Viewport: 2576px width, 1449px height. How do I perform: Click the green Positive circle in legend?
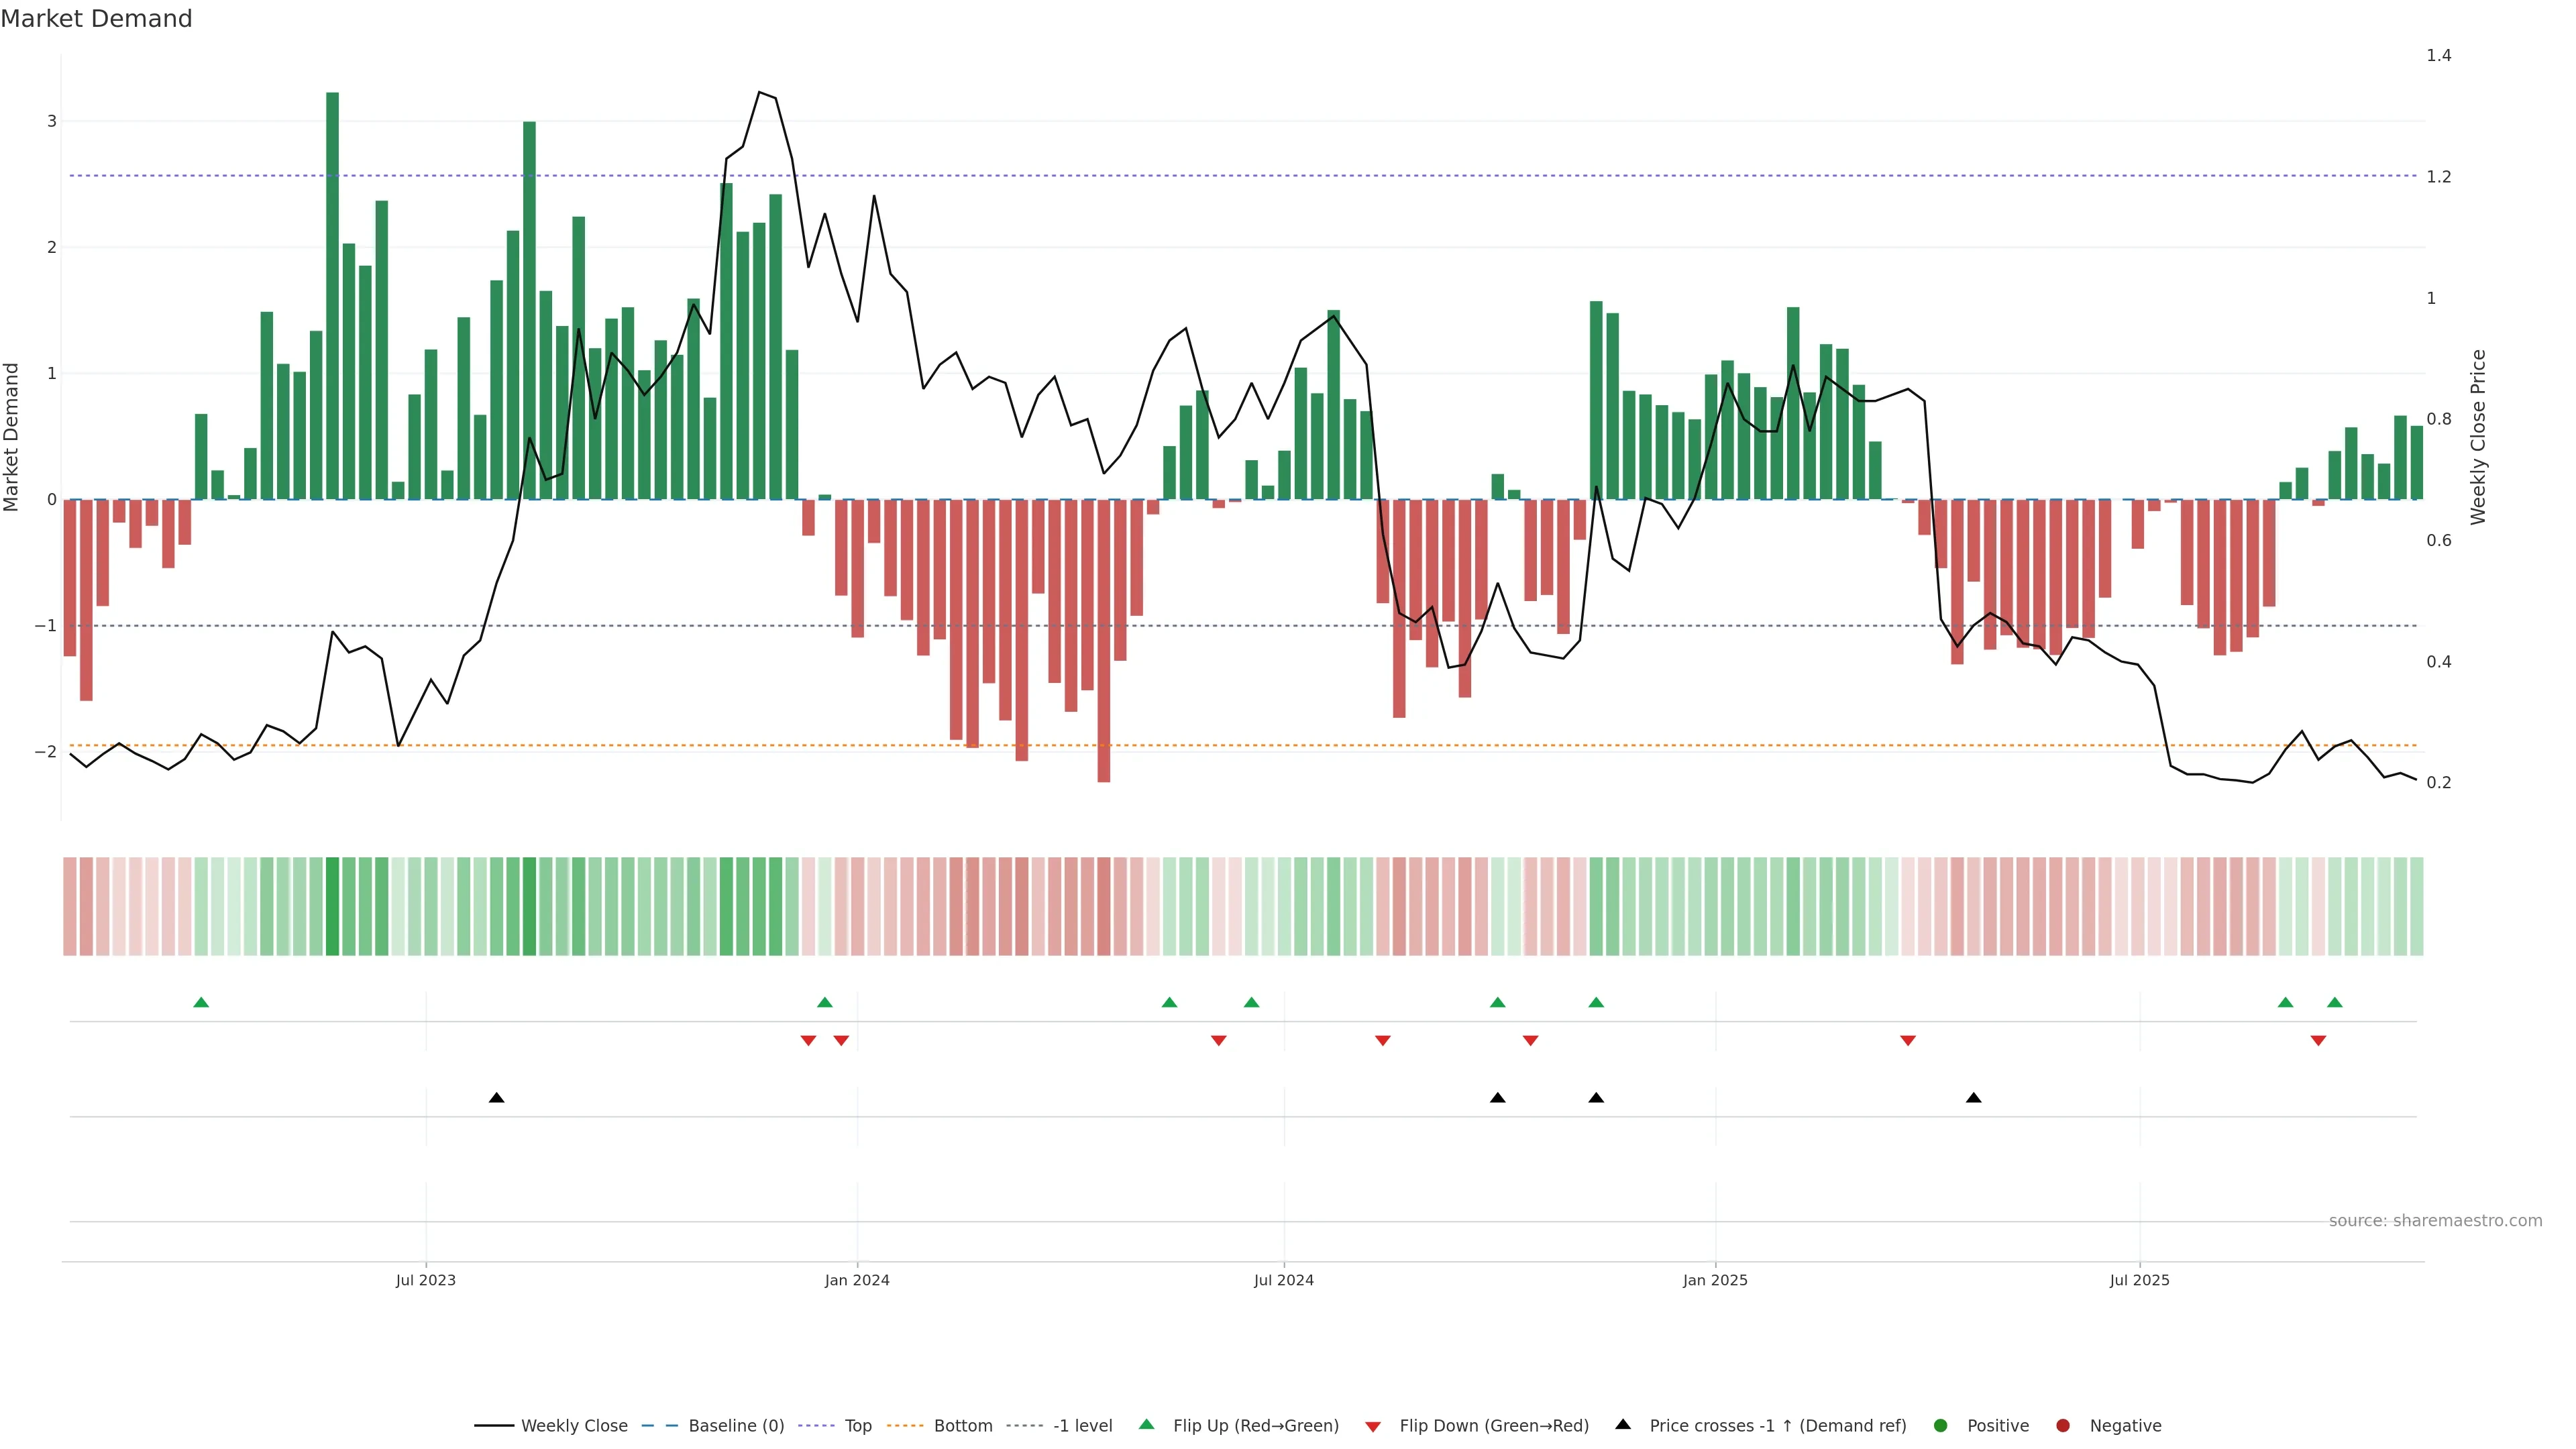tap(1941, 1425)
